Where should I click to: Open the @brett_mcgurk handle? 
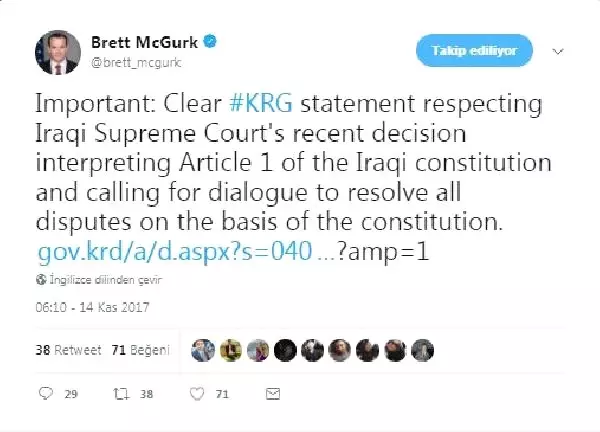pos(136,63)
